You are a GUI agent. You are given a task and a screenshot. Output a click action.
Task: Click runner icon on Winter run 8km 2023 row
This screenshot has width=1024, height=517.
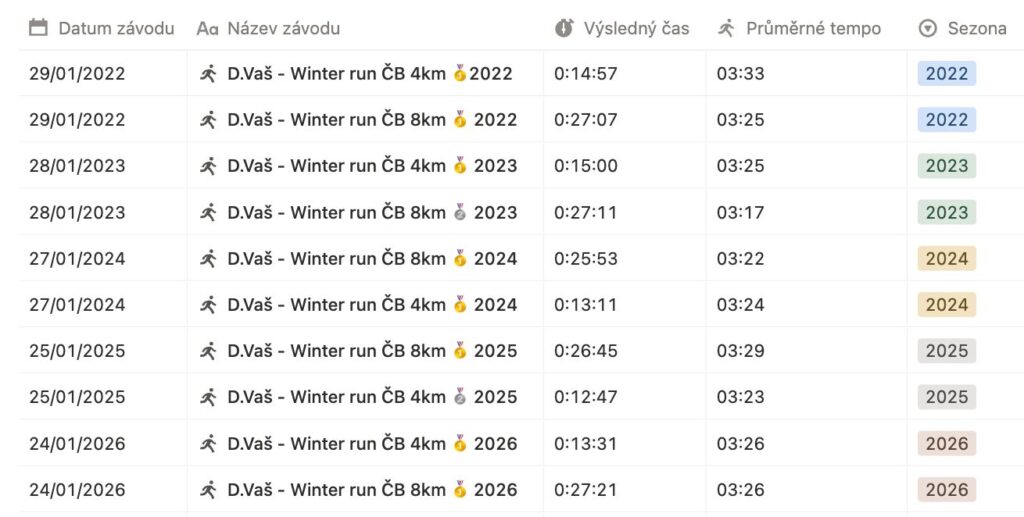[208, 212]
